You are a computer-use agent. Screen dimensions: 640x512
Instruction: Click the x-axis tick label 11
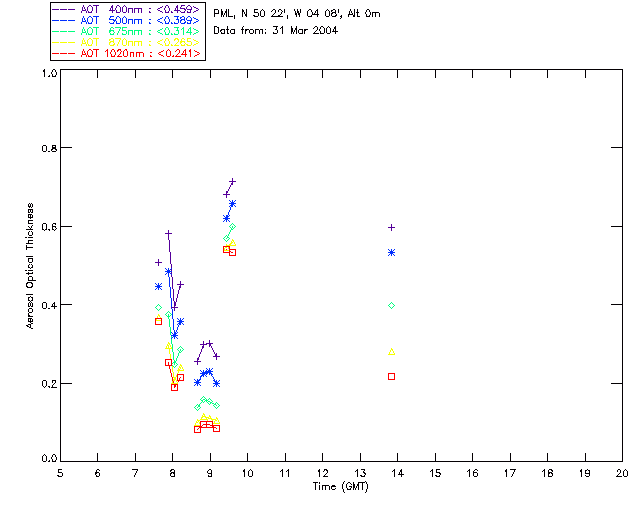285,473
